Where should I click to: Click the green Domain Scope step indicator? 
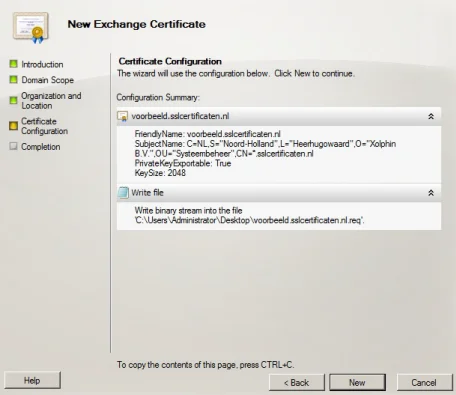pos(14,79)
